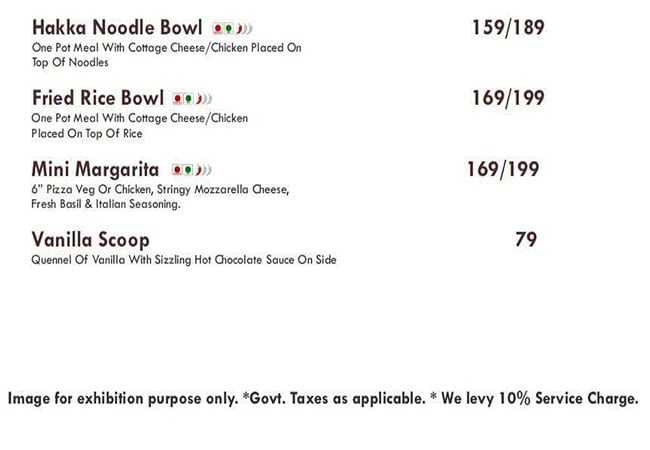Click the 169/199 price for Fried Rice Bowl
This screenshot has height=450, width=650.
[508, 98]
